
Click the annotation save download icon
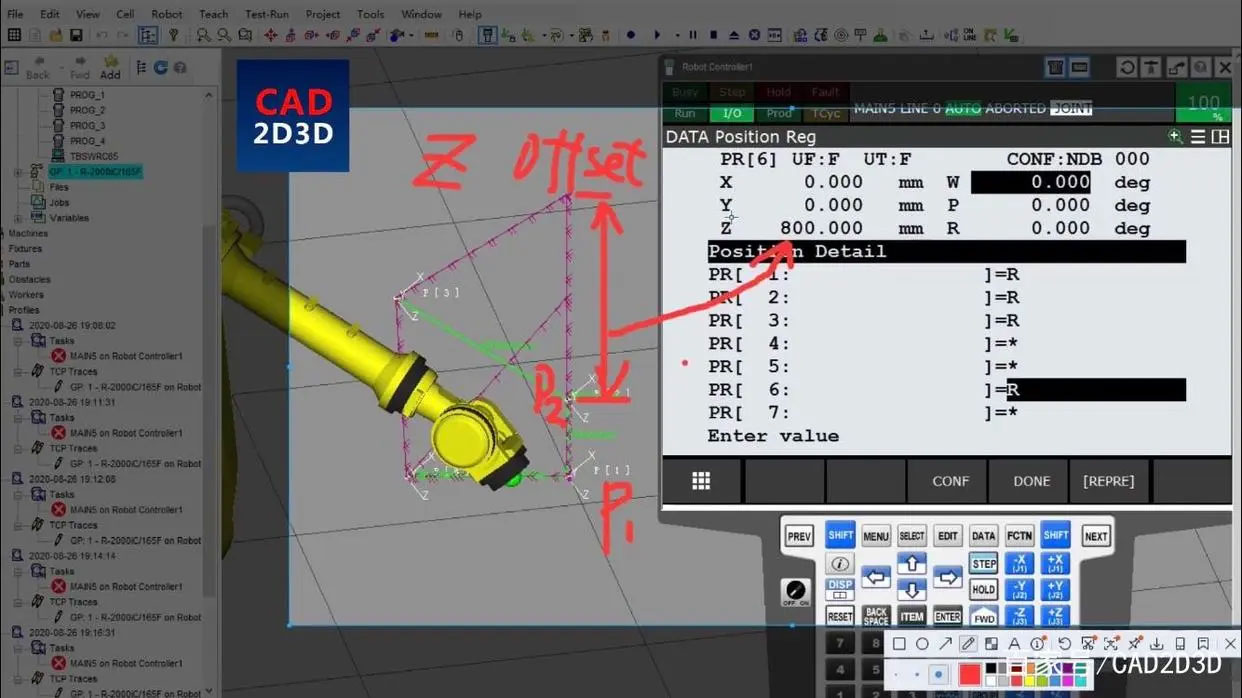pyautogui.click(x=1157, y=644)
